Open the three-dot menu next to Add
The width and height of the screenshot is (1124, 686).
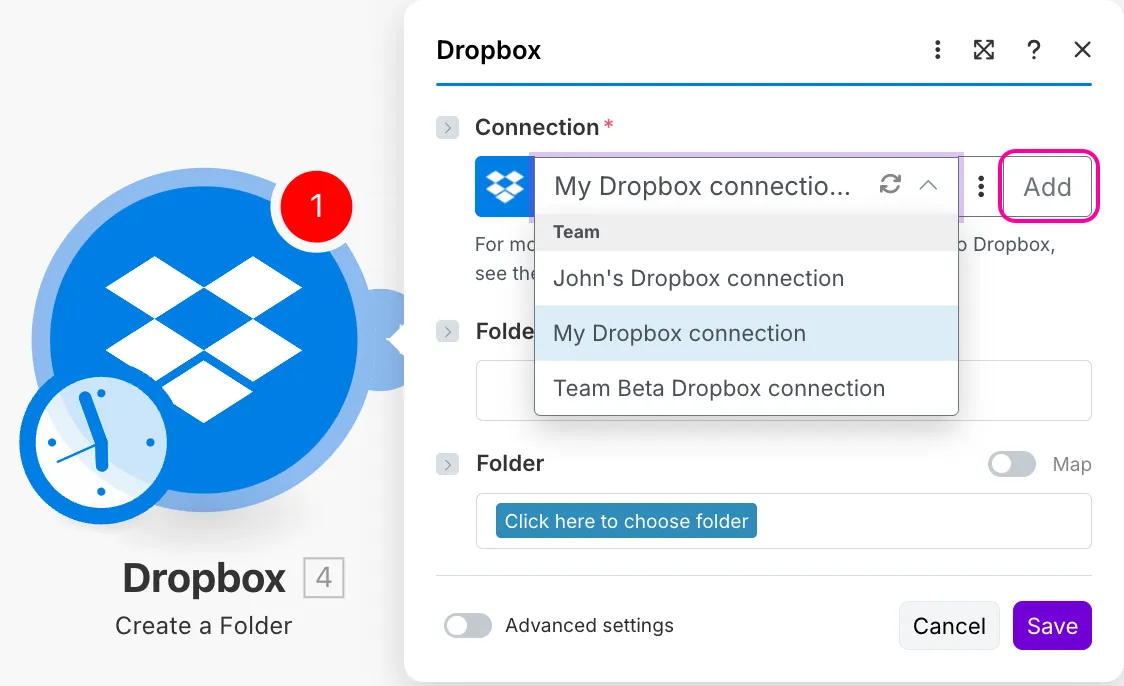tap(981, 186)
